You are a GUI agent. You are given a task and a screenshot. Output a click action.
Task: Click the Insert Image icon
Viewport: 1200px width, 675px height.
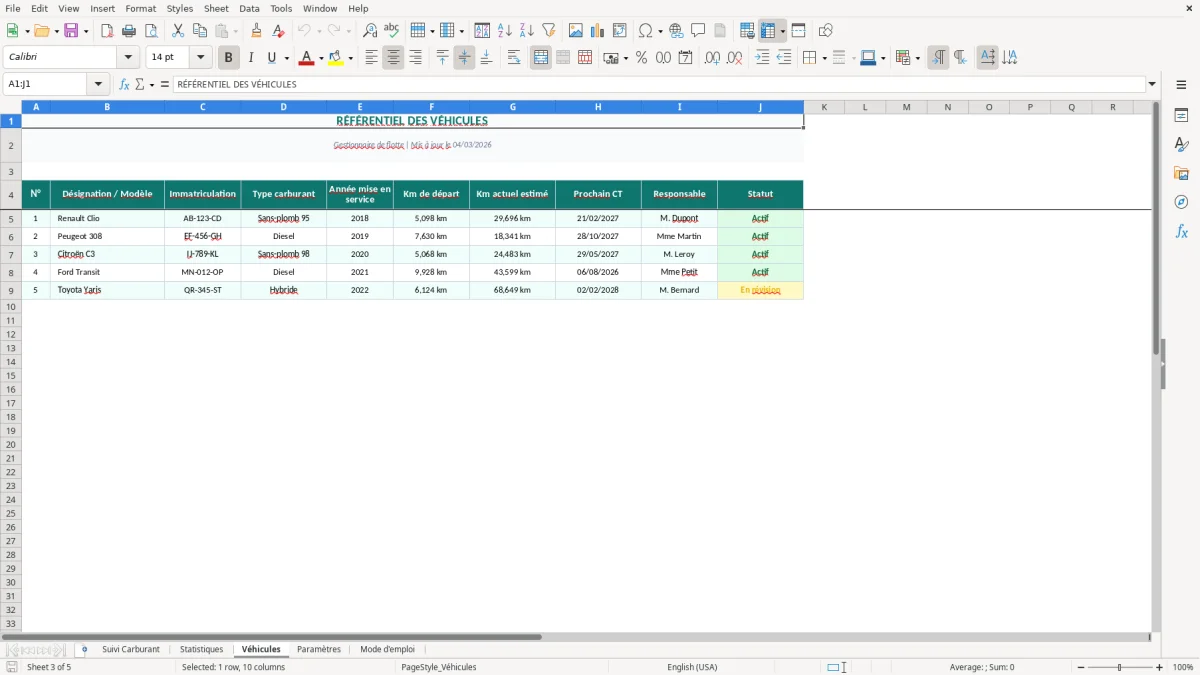point(576,30)
